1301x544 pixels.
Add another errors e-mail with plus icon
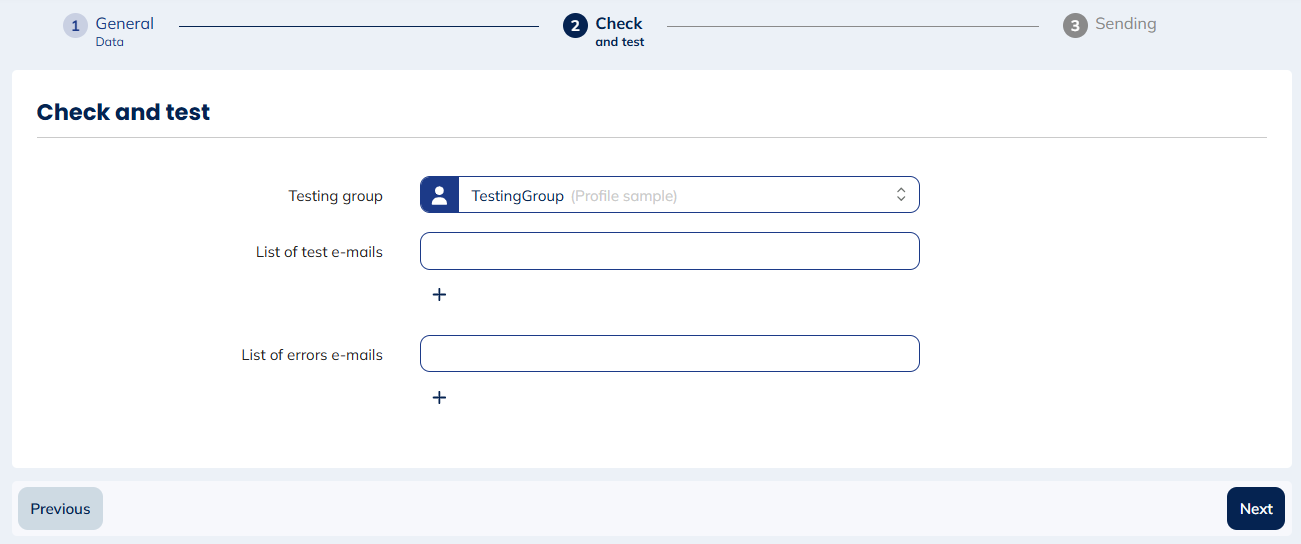pos(439,398)
